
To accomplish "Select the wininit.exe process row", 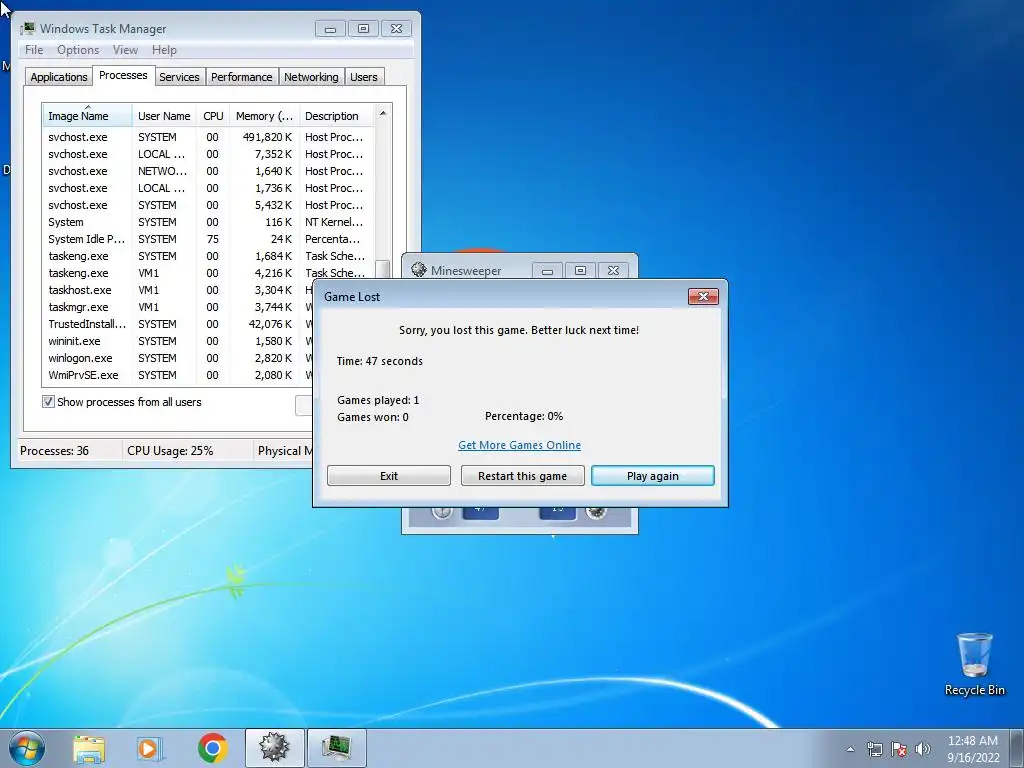I will [176, 341].
